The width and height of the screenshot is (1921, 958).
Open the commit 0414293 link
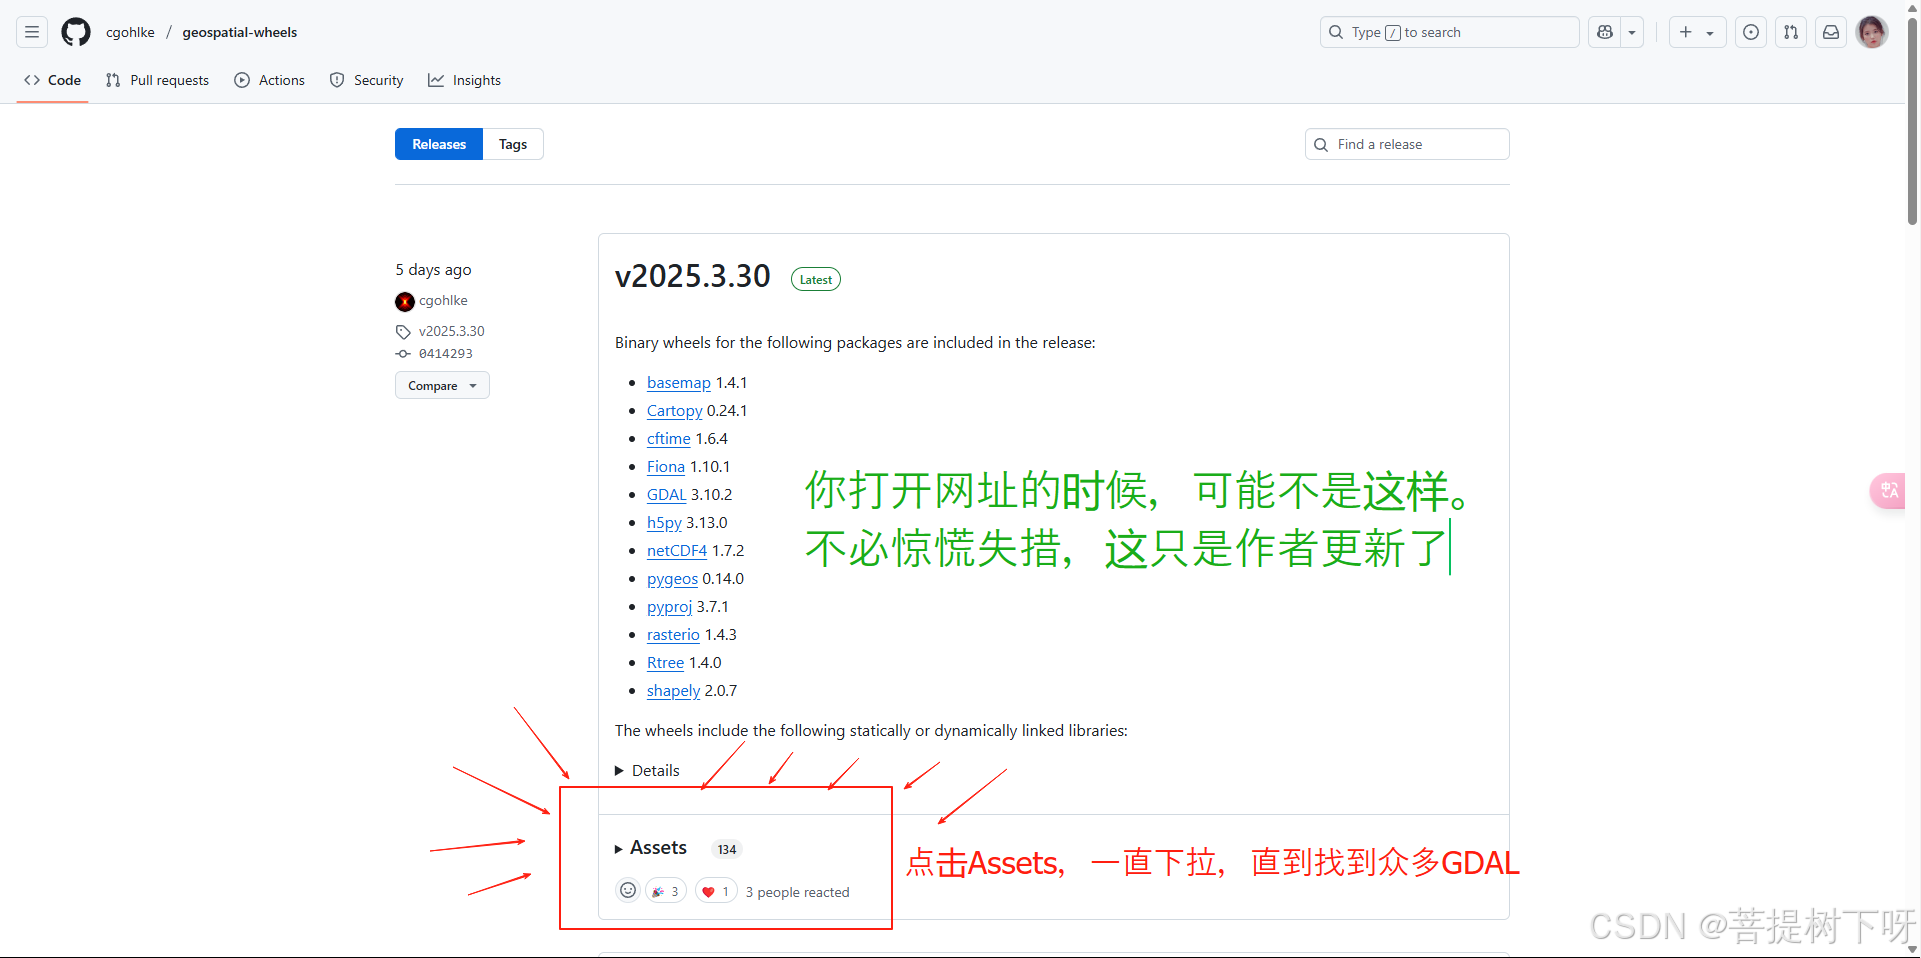(445, 354)
